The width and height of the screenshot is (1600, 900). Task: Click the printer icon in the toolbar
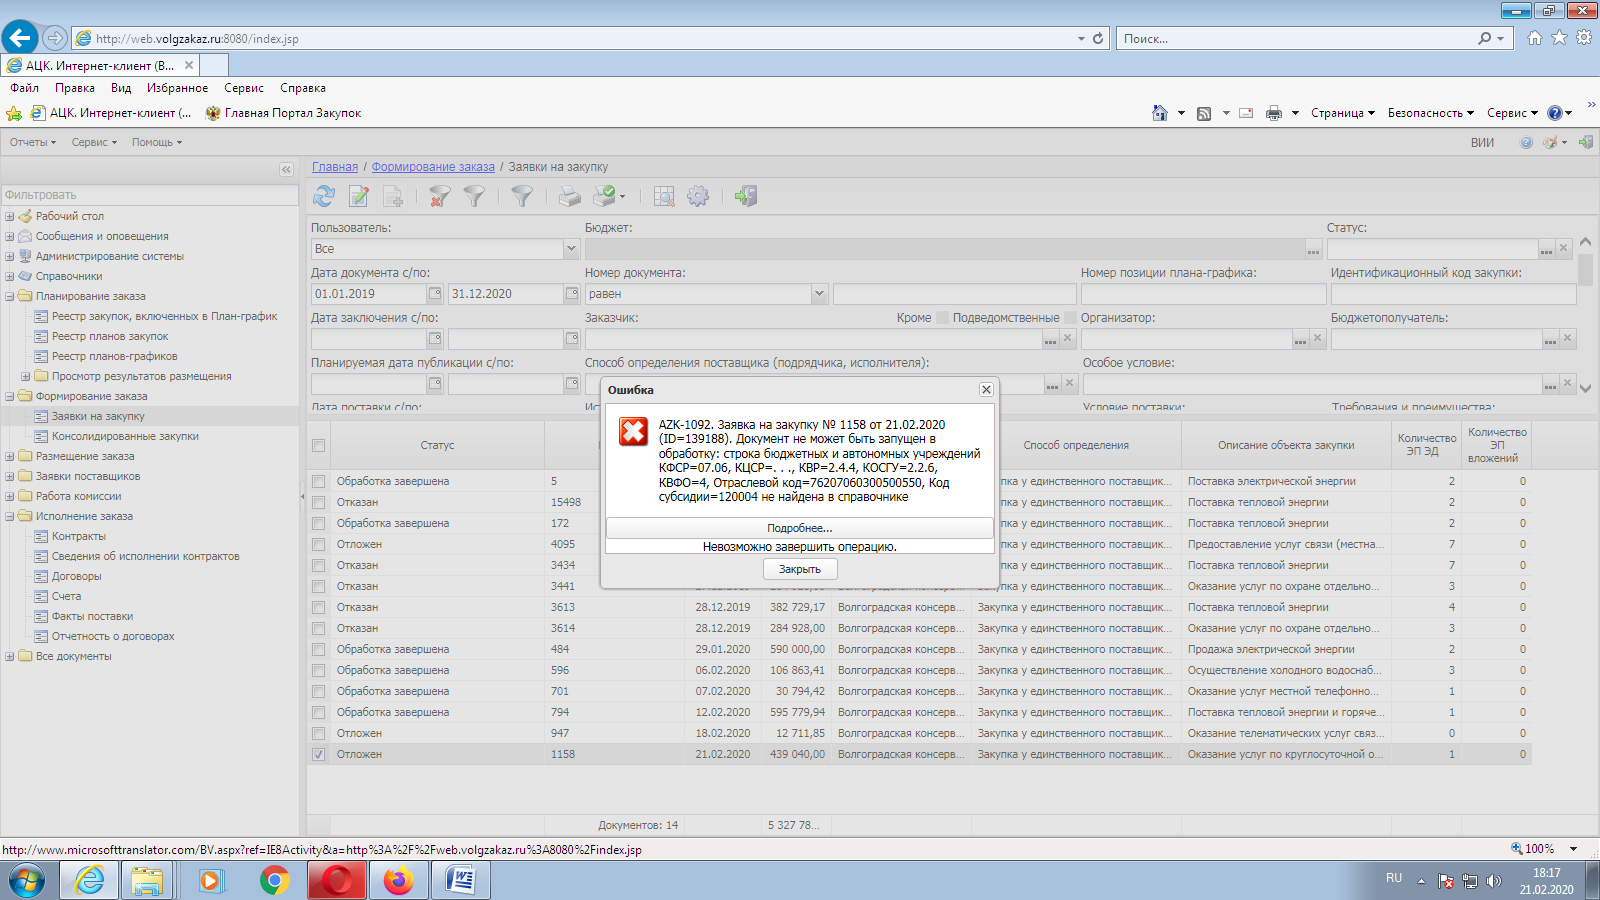click(x=569, y=197)
